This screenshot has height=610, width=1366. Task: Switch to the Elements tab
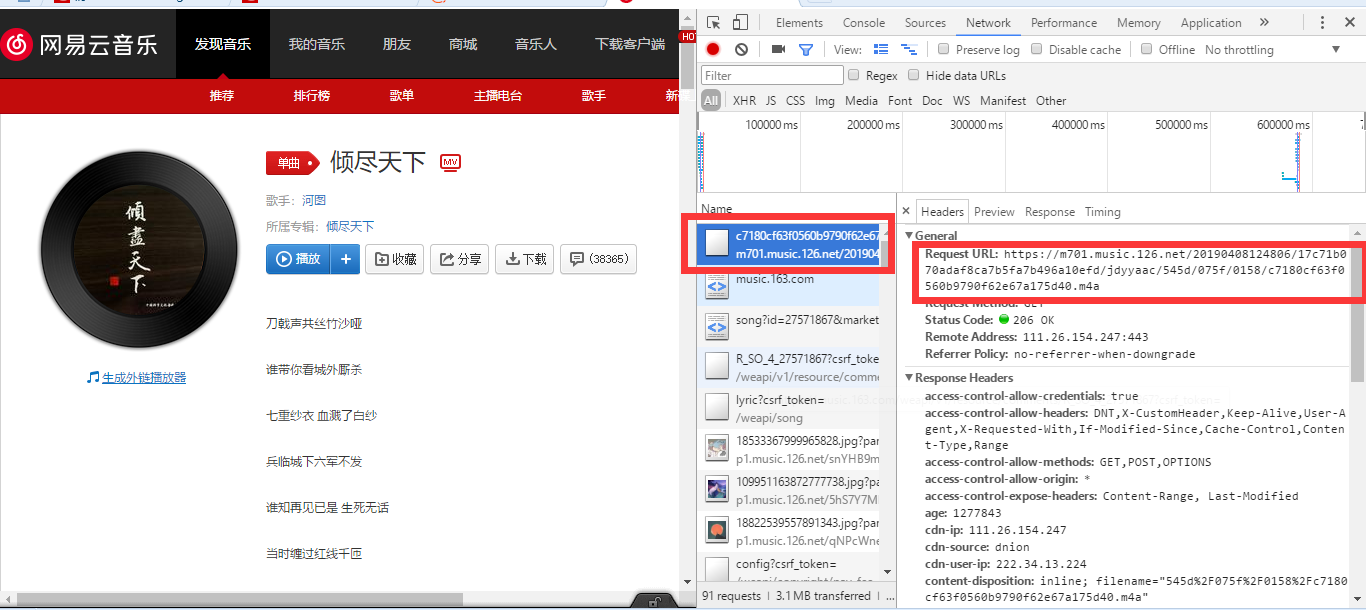799,23
